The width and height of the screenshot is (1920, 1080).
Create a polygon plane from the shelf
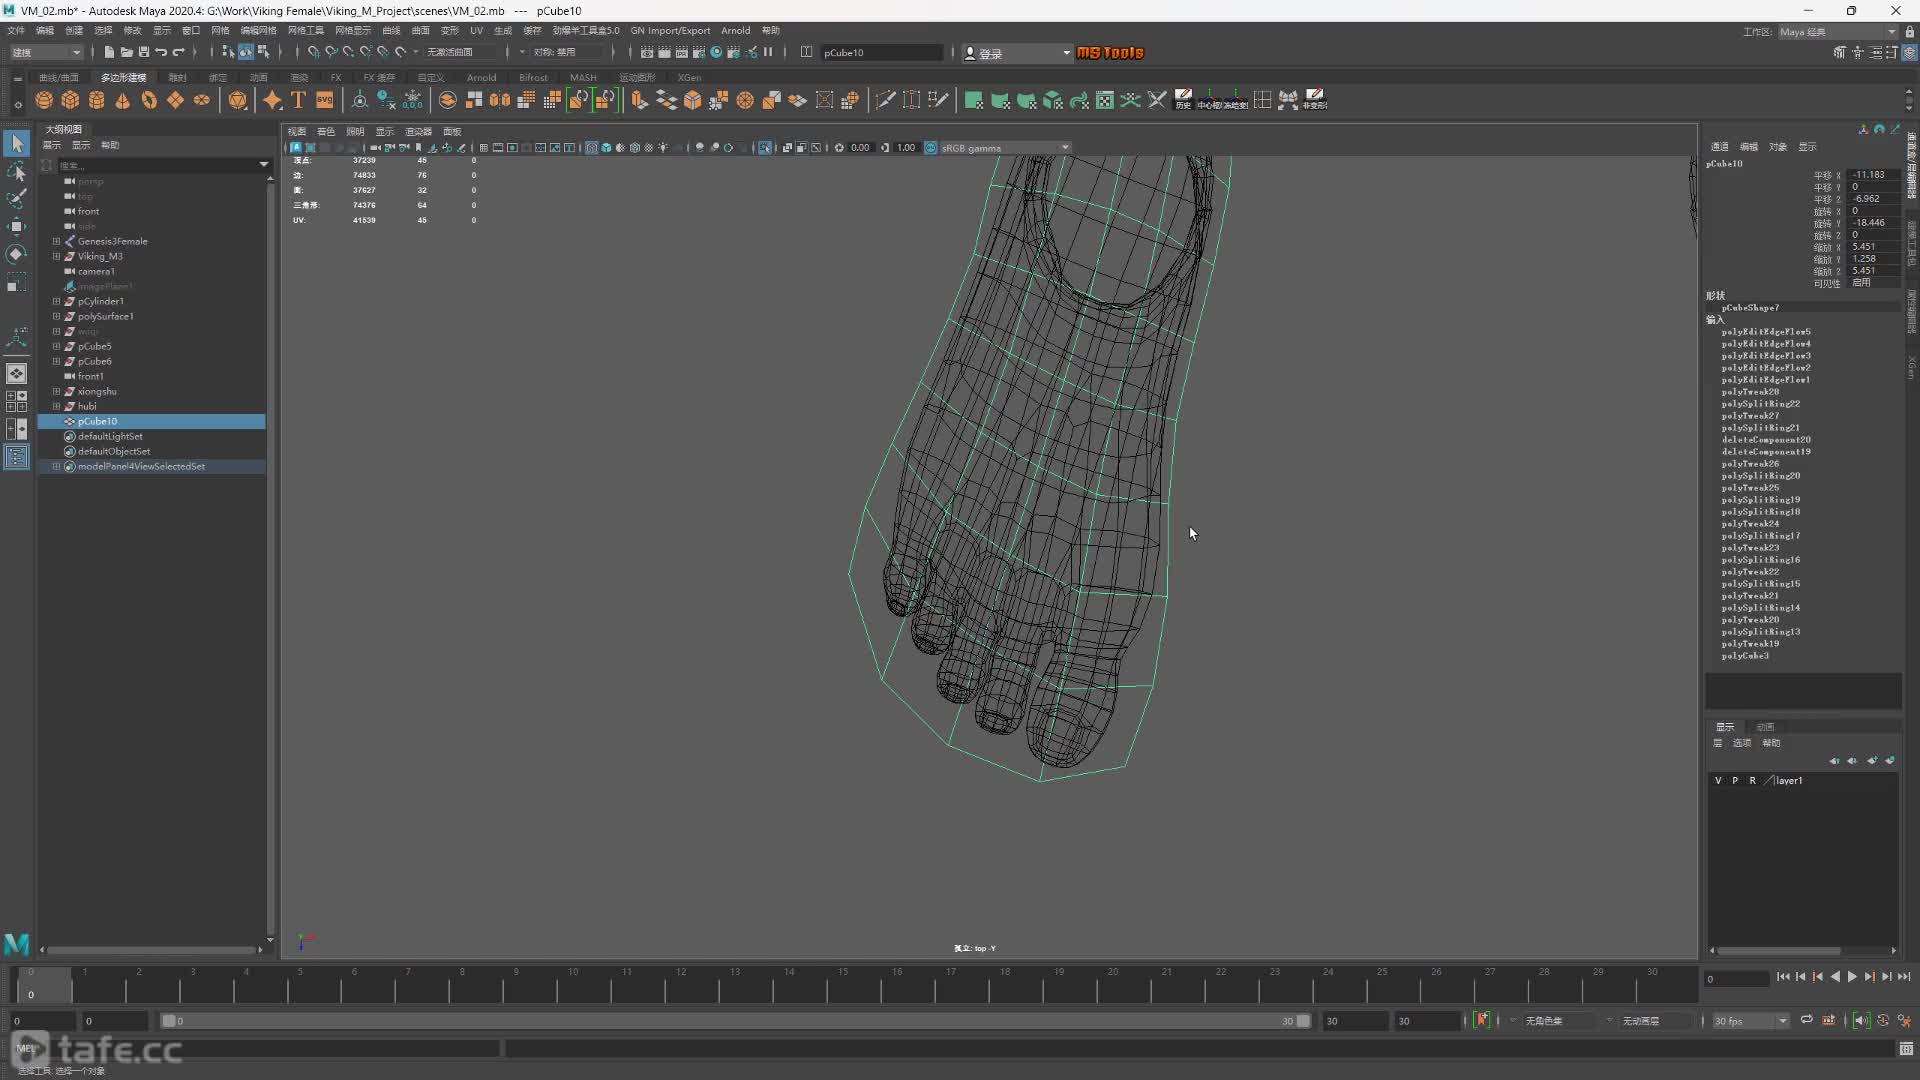point(175,100)
